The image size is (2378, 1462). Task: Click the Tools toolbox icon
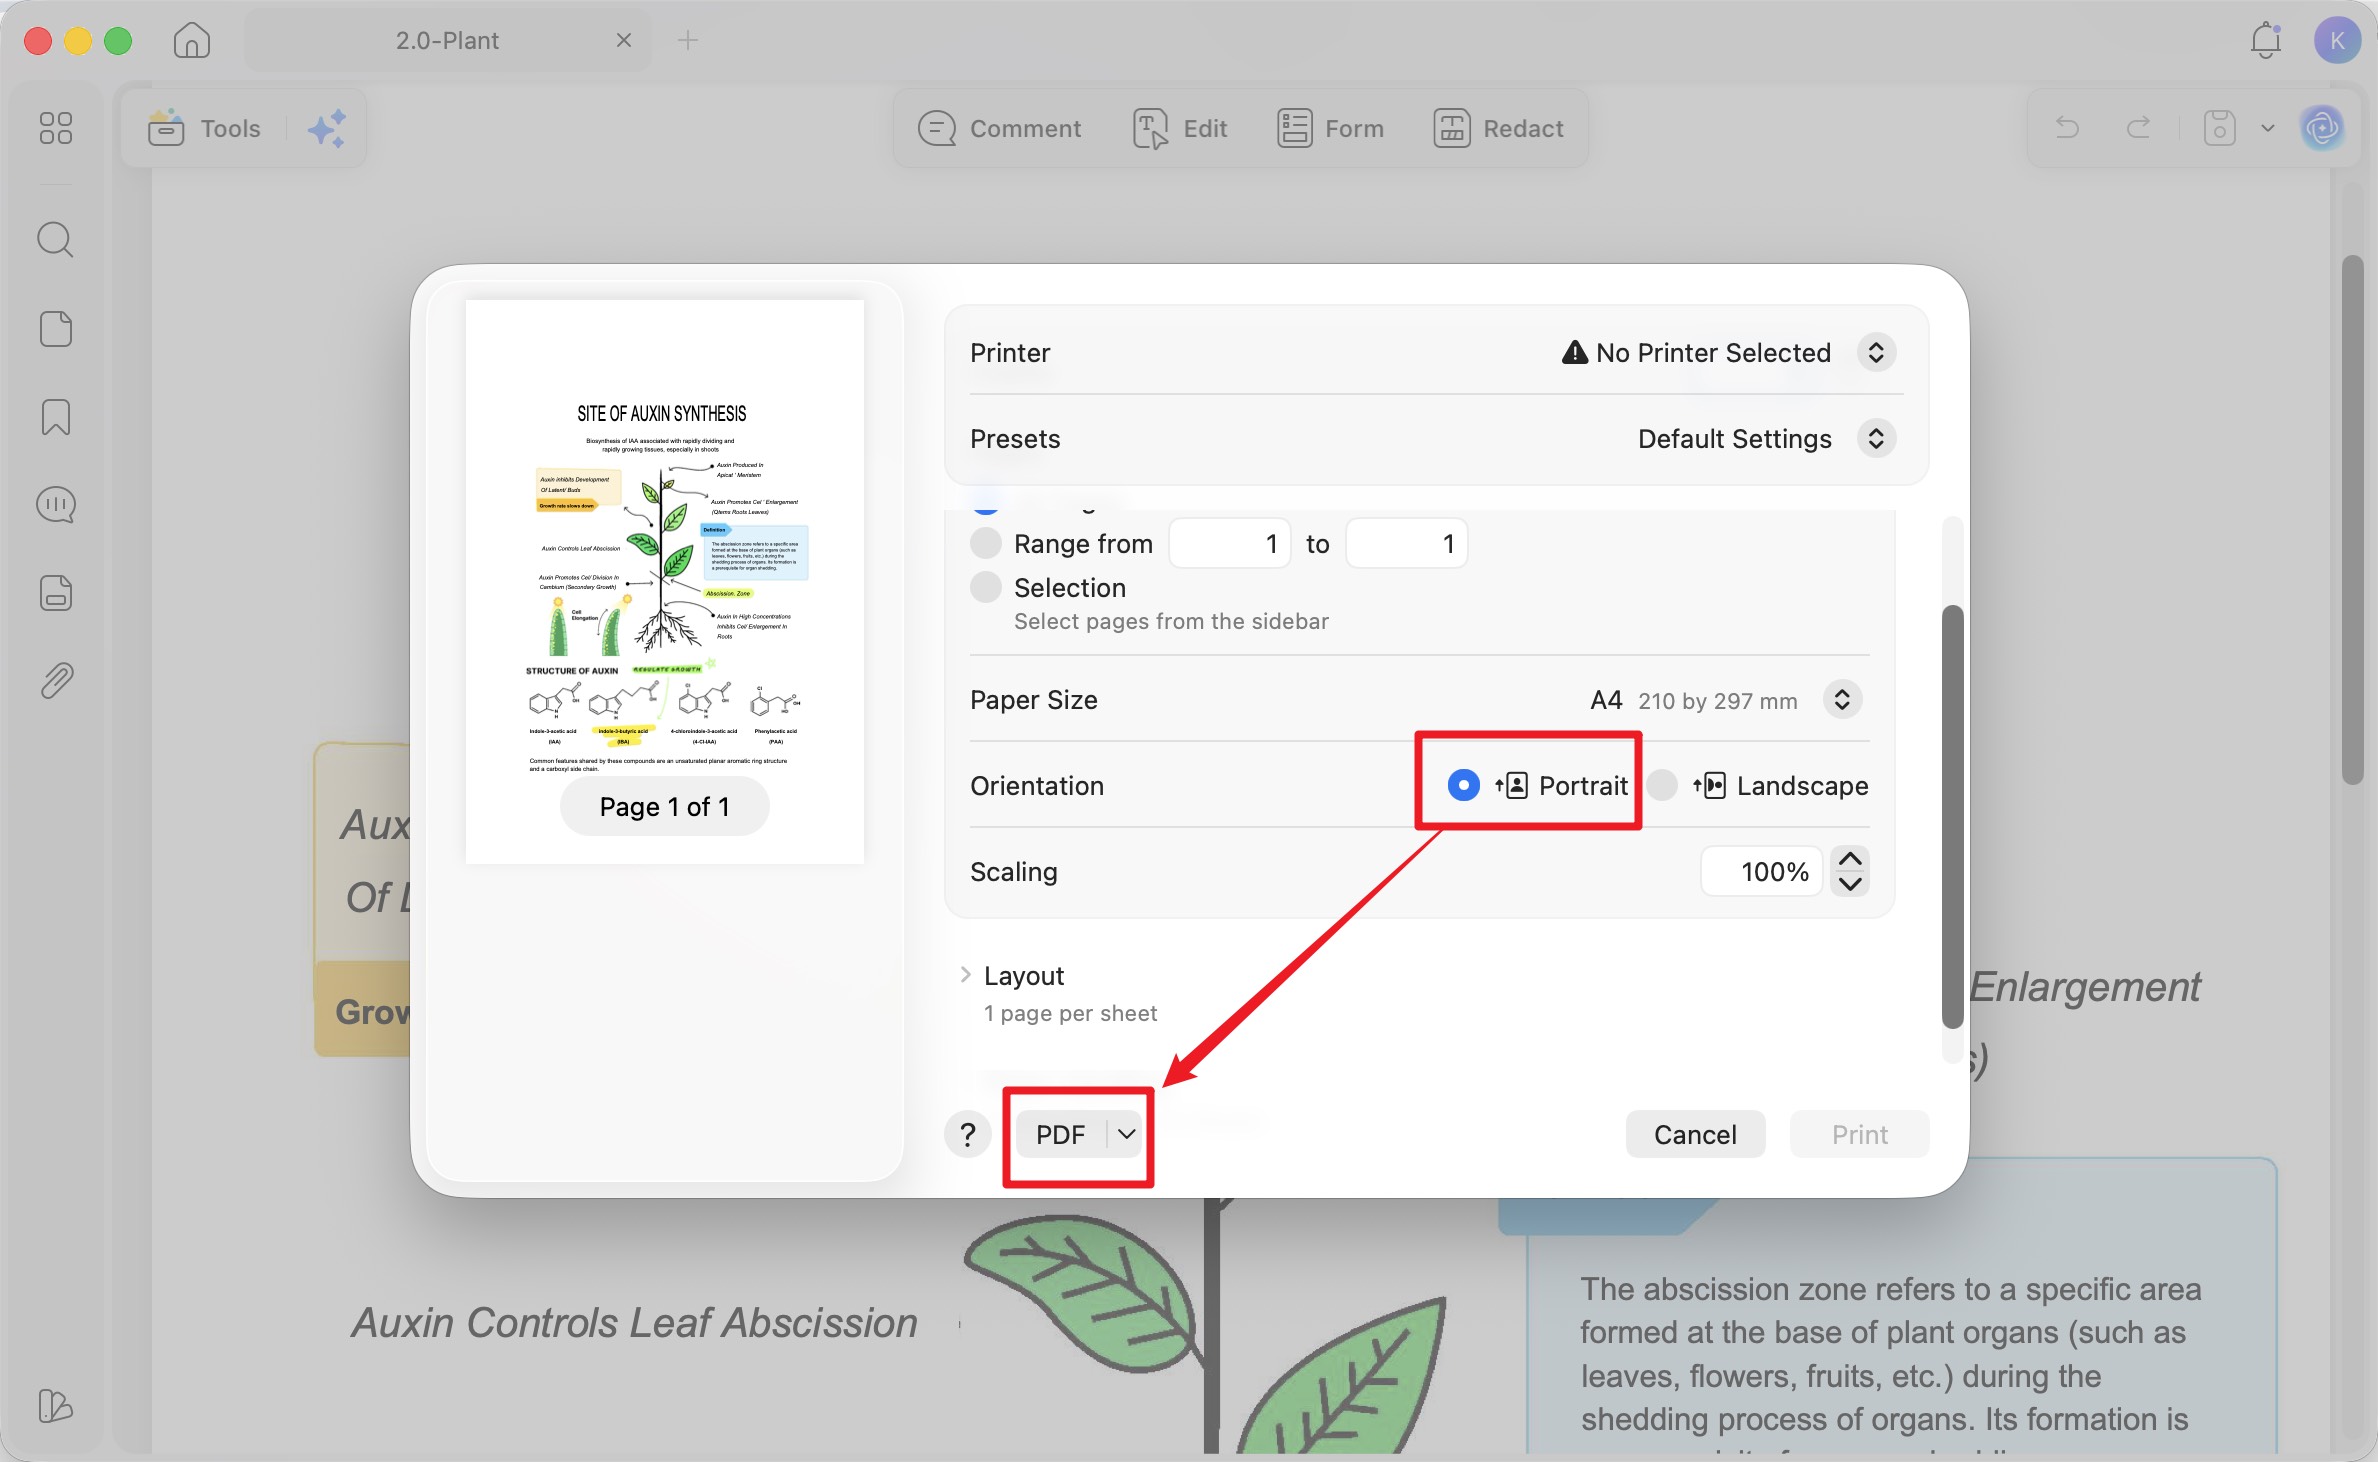(x=166, y=128)
